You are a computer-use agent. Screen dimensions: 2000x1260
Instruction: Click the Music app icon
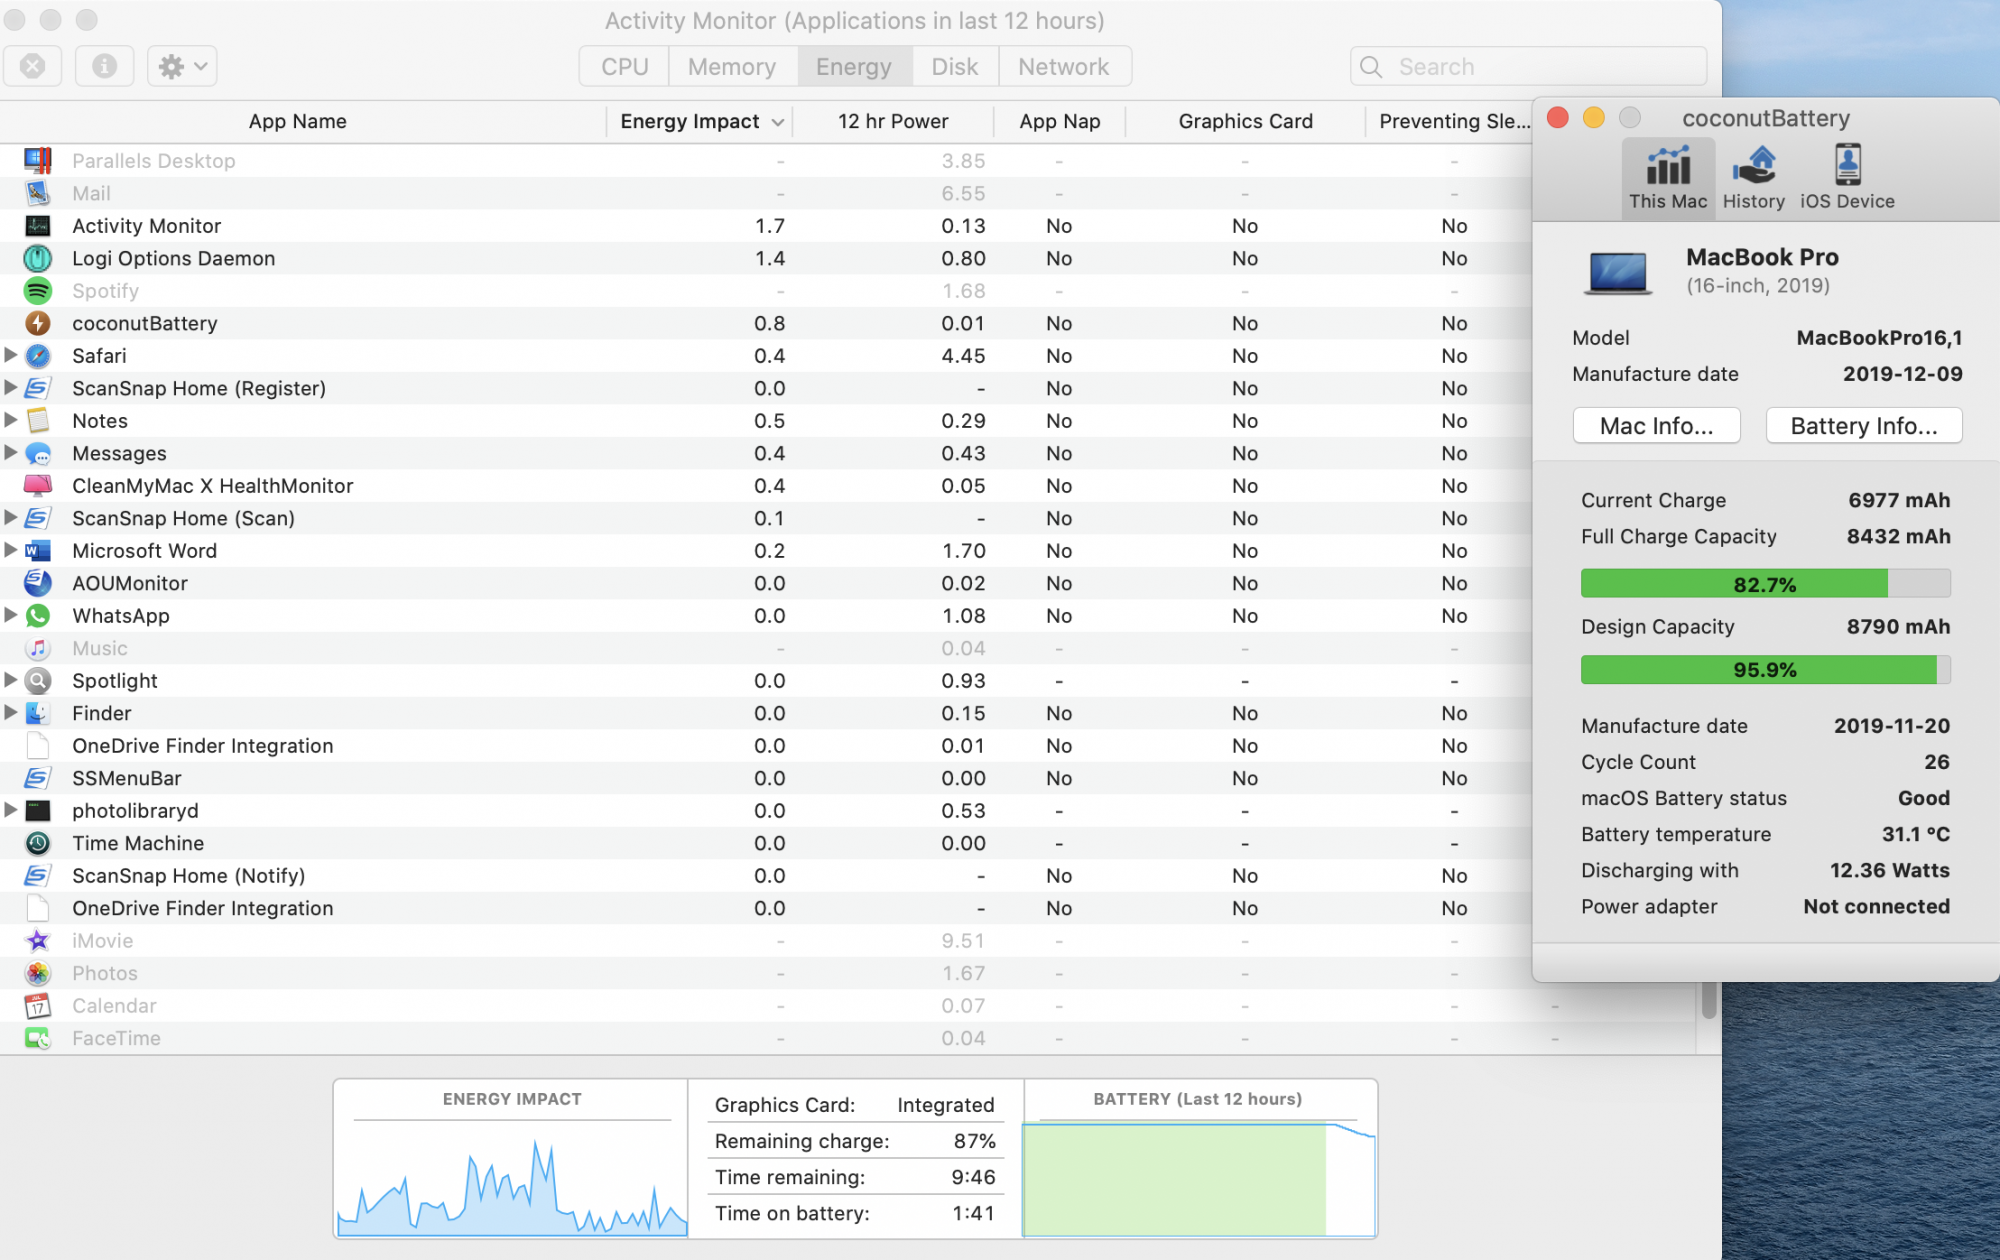38,648
